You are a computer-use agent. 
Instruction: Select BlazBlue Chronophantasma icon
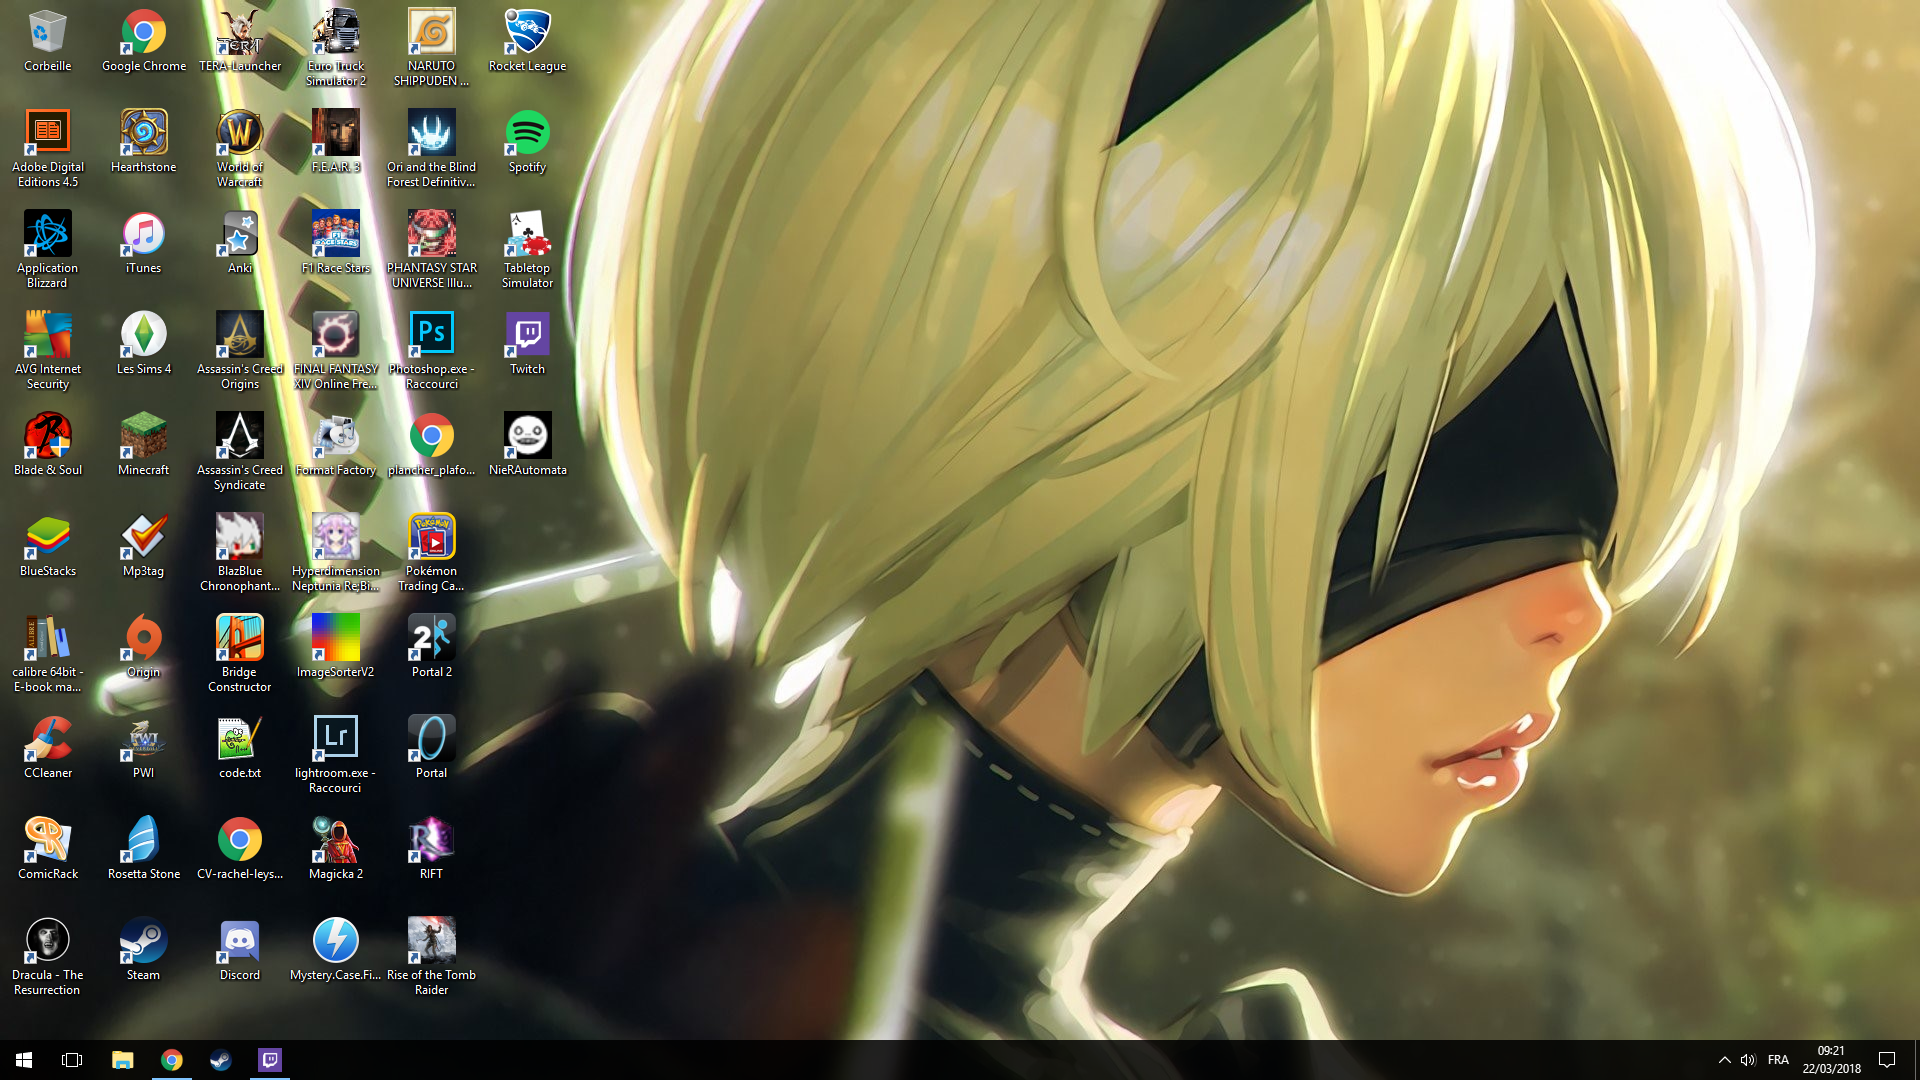[x=240, y=553]
